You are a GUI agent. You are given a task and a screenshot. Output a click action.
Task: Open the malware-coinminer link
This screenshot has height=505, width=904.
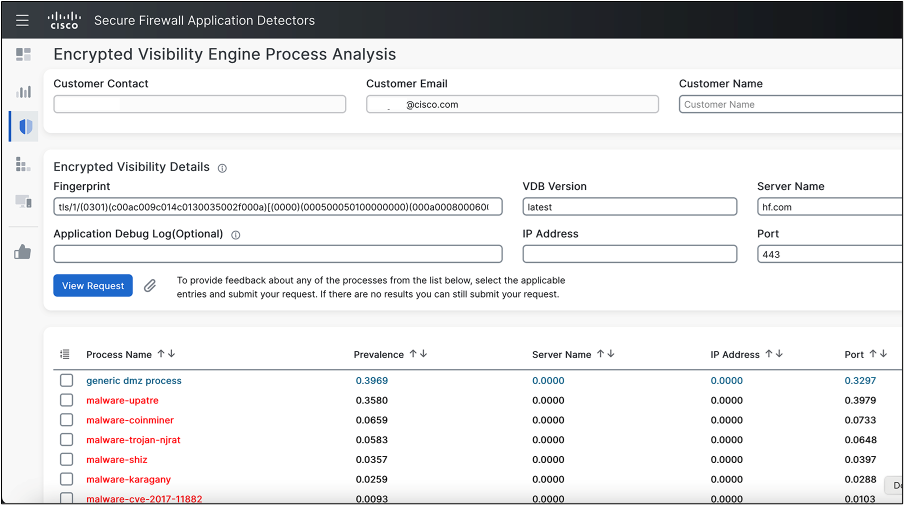click(130, 420)
